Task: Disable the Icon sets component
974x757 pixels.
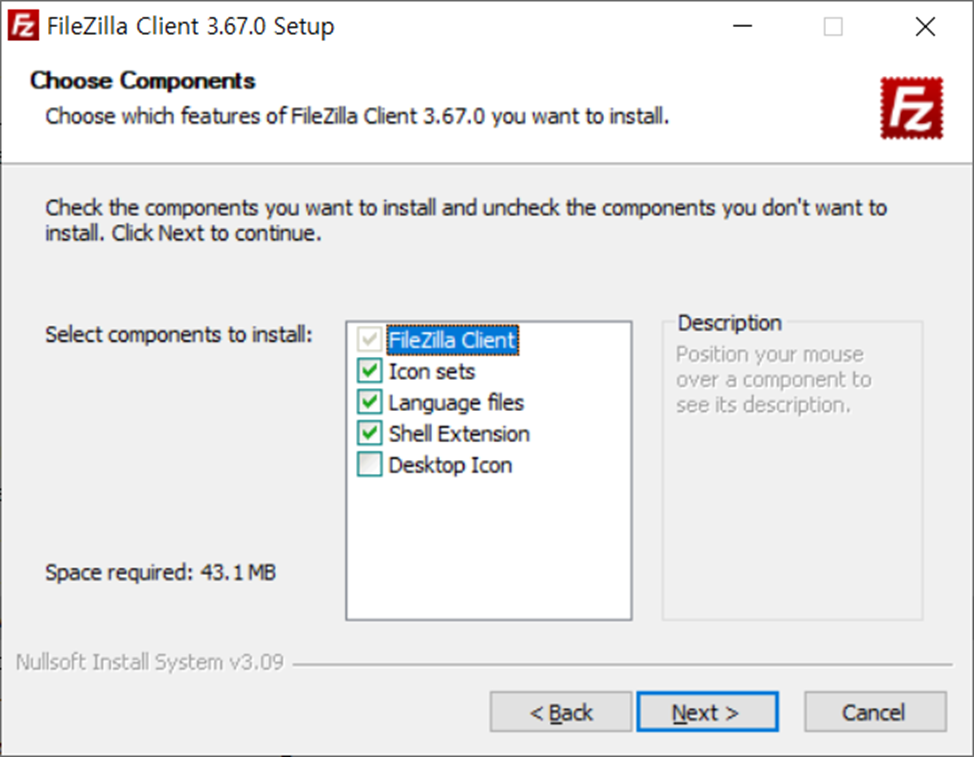Action: [371, 371]
